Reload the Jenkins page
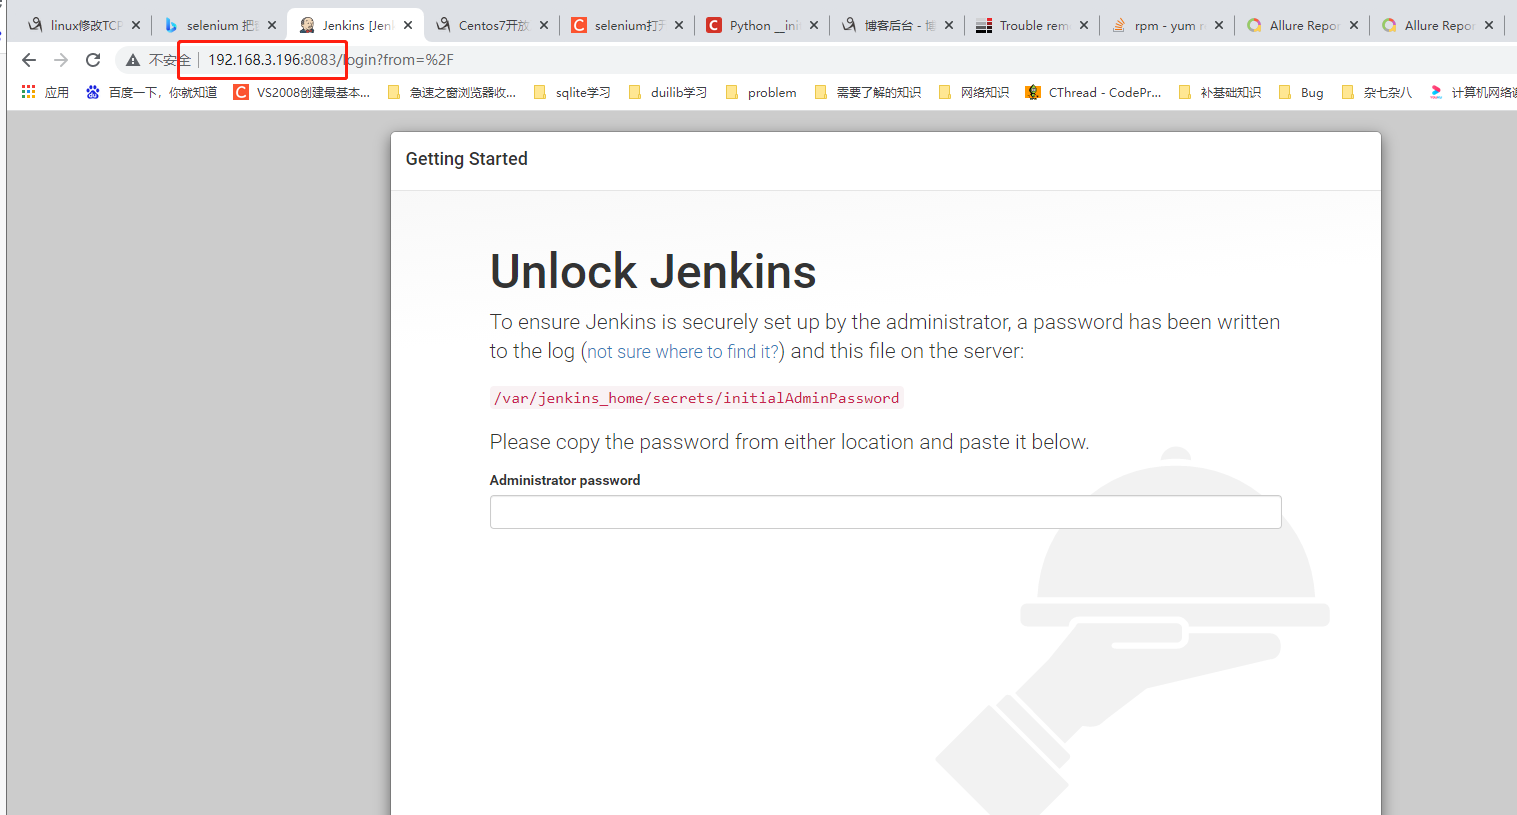The image size is (1517, 815). pyautogui.click(x=93, y=60)
